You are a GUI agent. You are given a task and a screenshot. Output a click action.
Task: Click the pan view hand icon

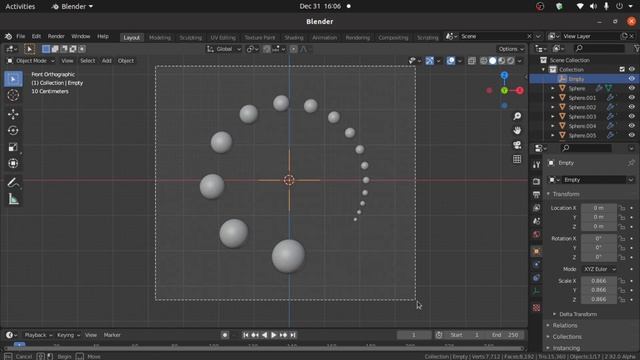517,131
